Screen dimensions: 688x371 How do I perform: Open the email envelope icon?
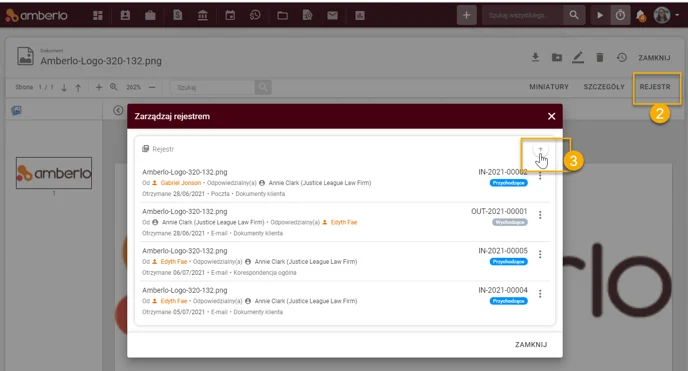pyautogui.click(x=333, y=15)
